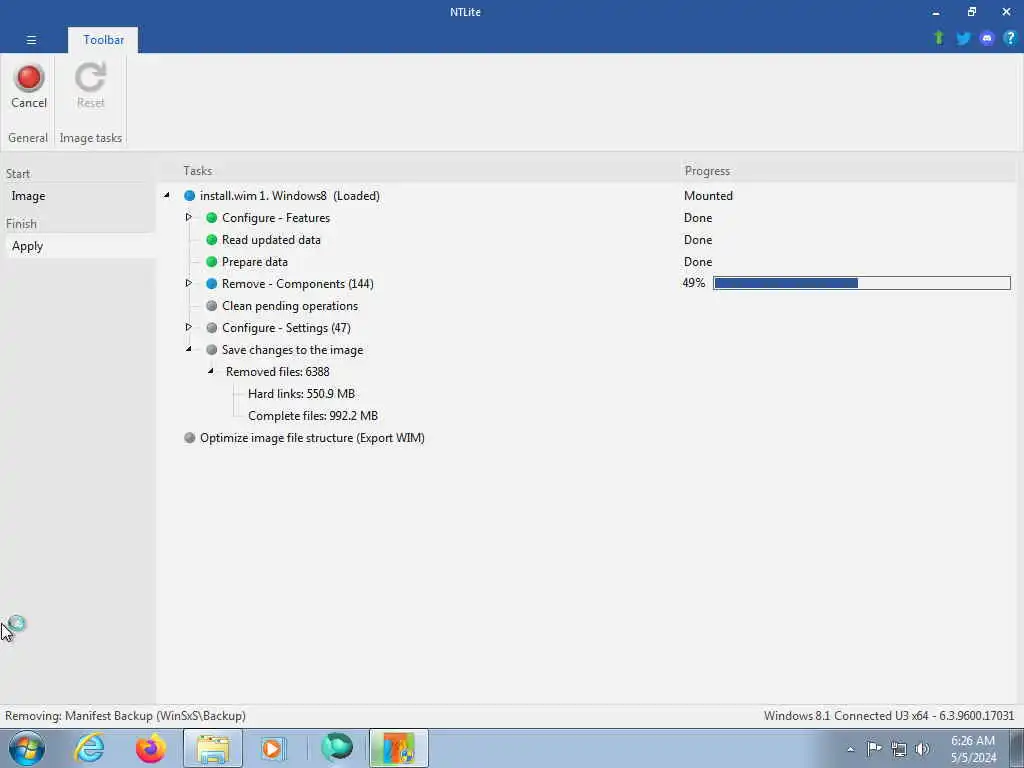Click the 49% progress bar
Viewport: 1024px width, 768px height.
click(861, 283)
